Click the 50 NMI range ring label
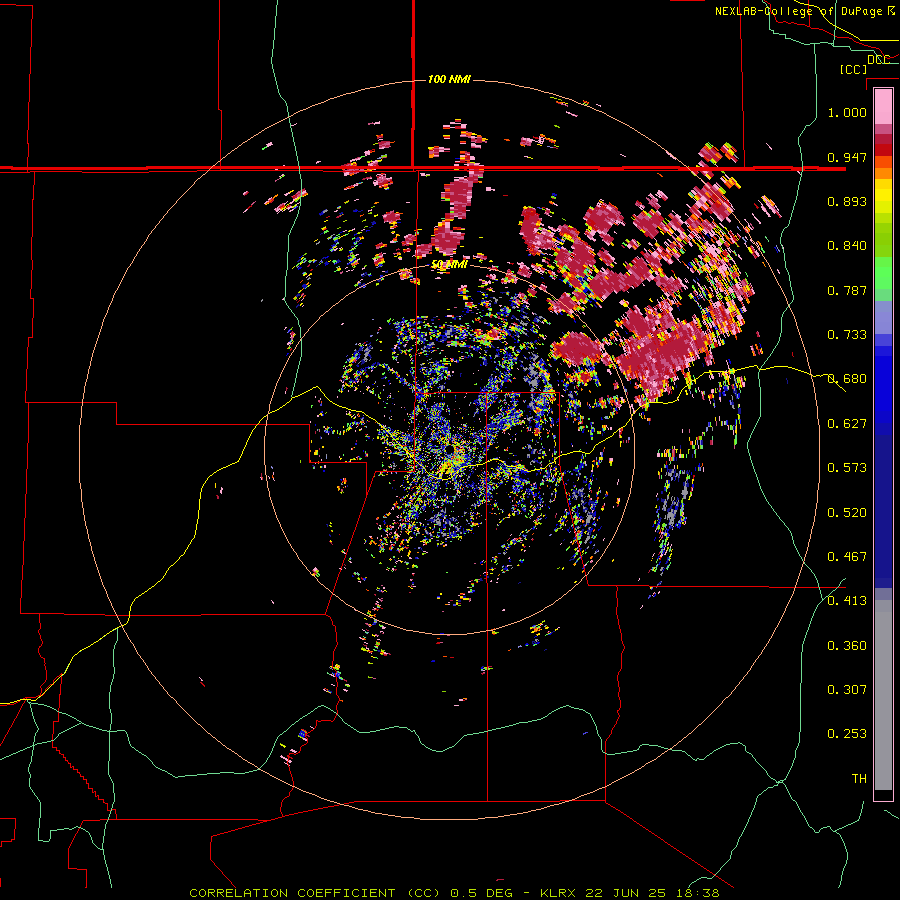Image resolution: width=900 pixels, height=900 pixels. click(449, 265)
